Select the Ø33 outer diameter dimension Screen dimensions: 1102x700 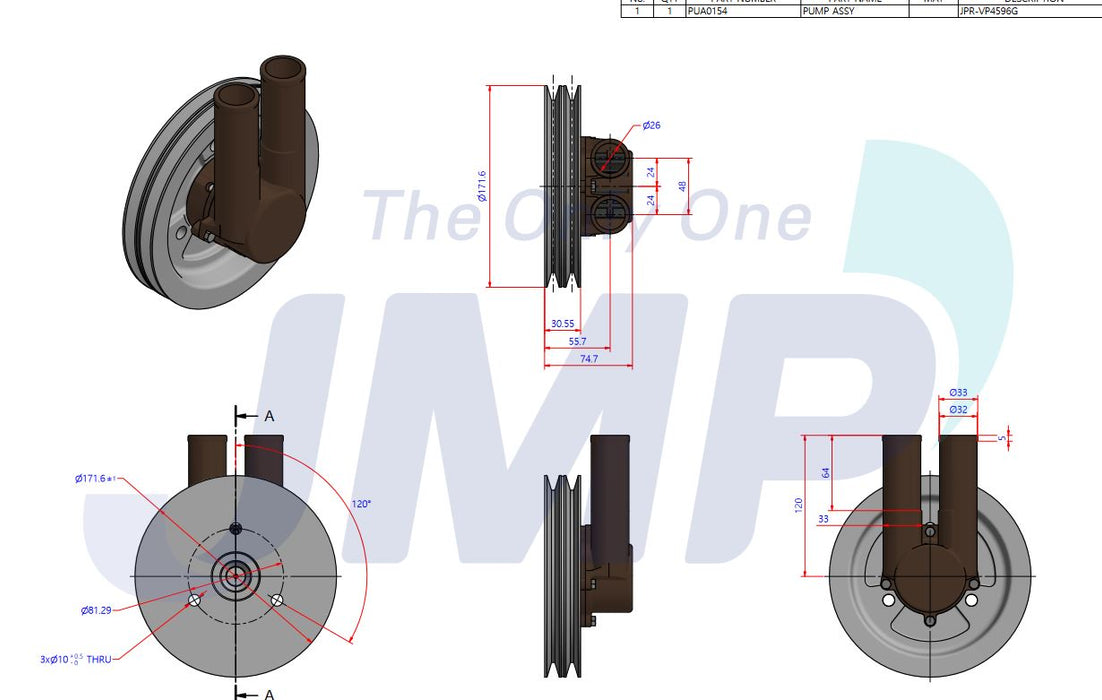pos(957,392)
